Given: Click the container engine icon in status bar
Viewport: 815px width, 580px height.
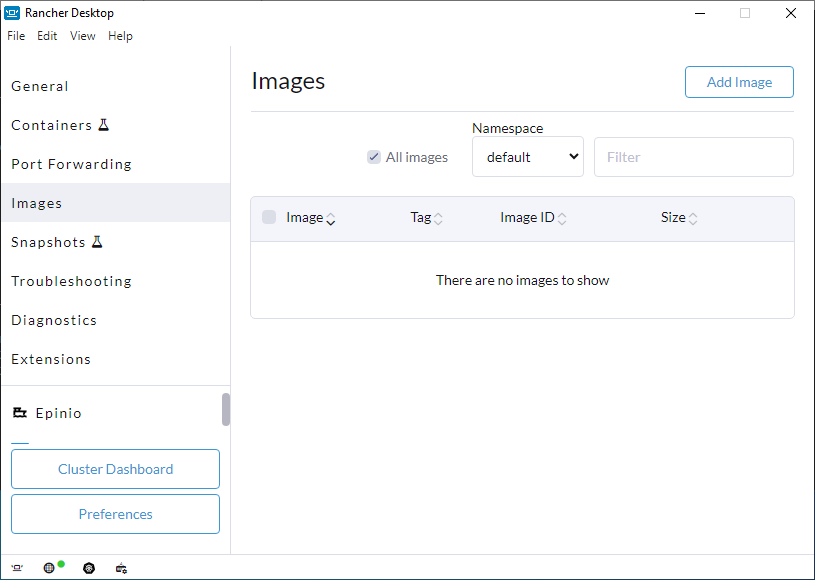Looking at the screenshot, I should [x=121, y=568].
